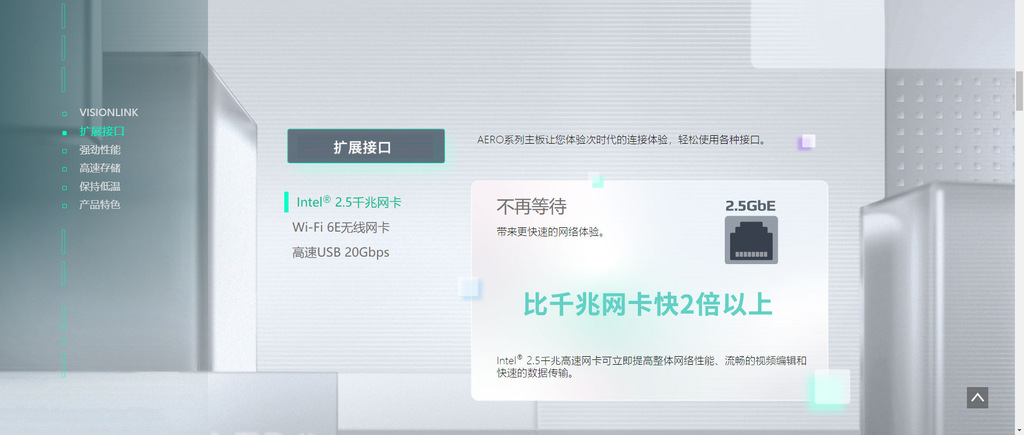Click the back-to-top arrow icon
1024x435 pixels.
tap(977, 397)
